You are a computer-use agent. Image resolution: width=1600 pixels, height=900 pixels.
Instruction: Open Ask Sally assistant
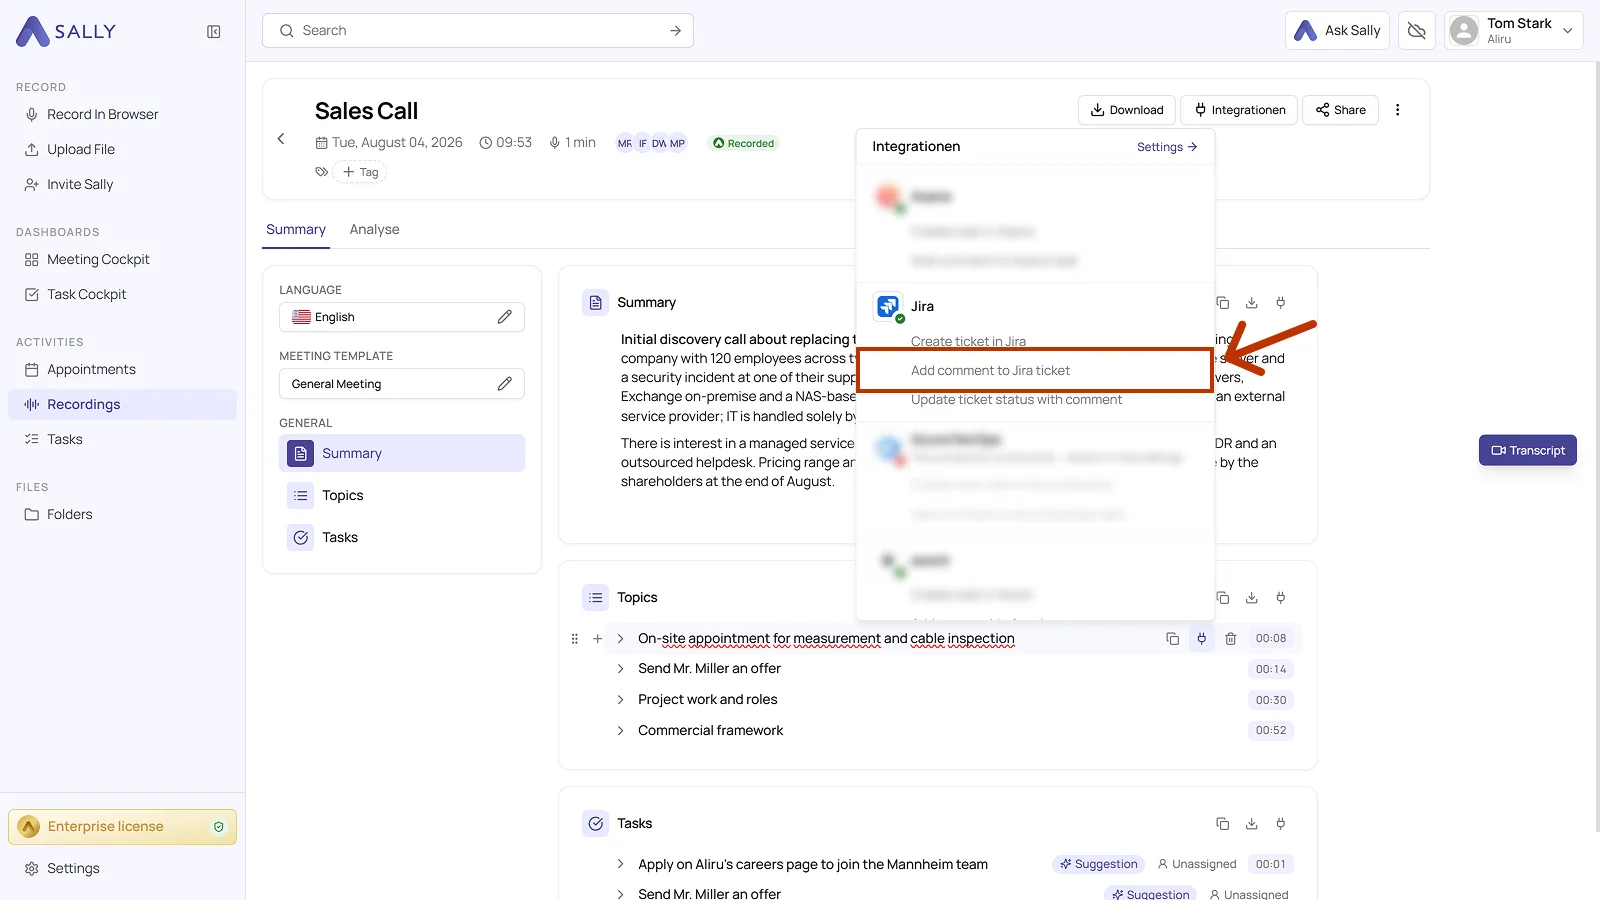(x=1337, y=31)
